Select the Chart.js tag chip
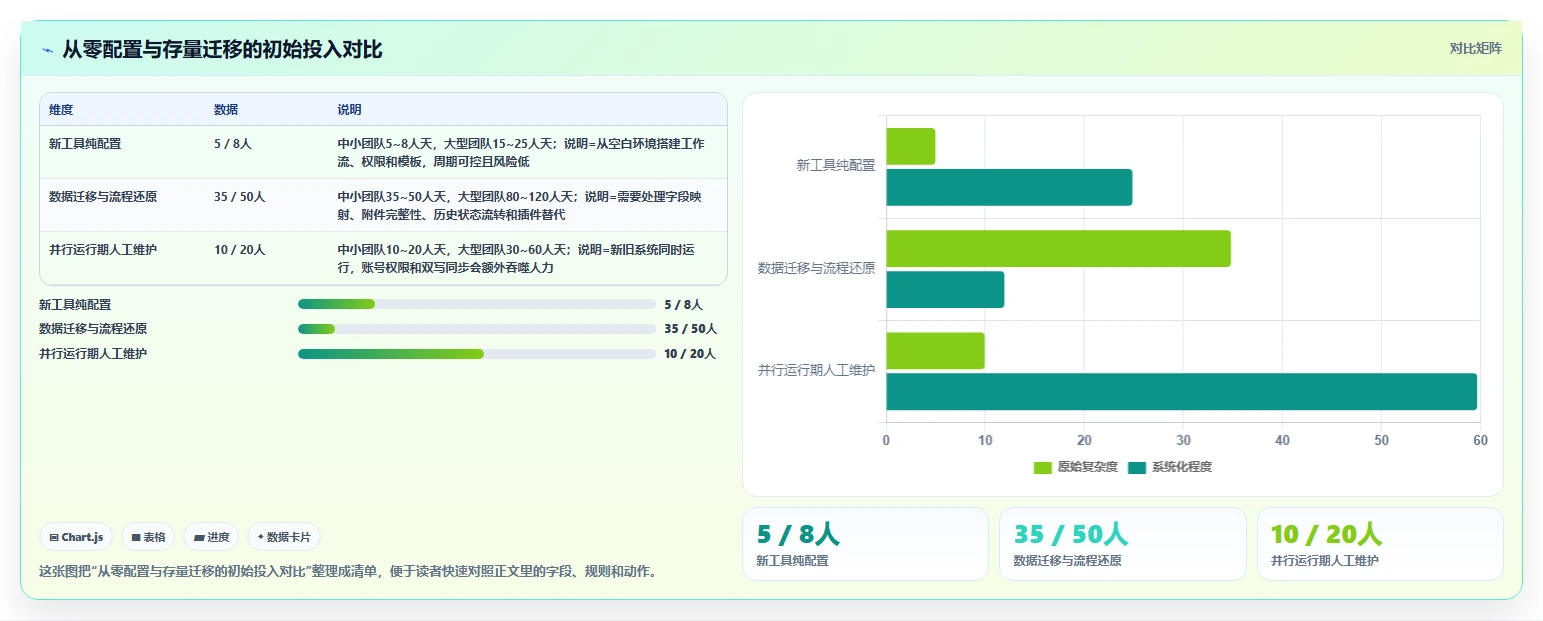This screenshot has height=621, width=1543. [77, 537]
